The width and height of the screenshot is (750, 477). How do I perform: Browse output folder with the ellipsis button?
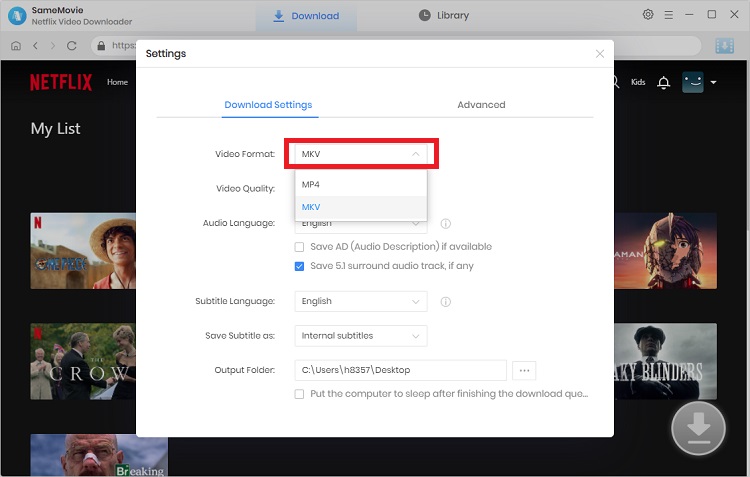524,370
